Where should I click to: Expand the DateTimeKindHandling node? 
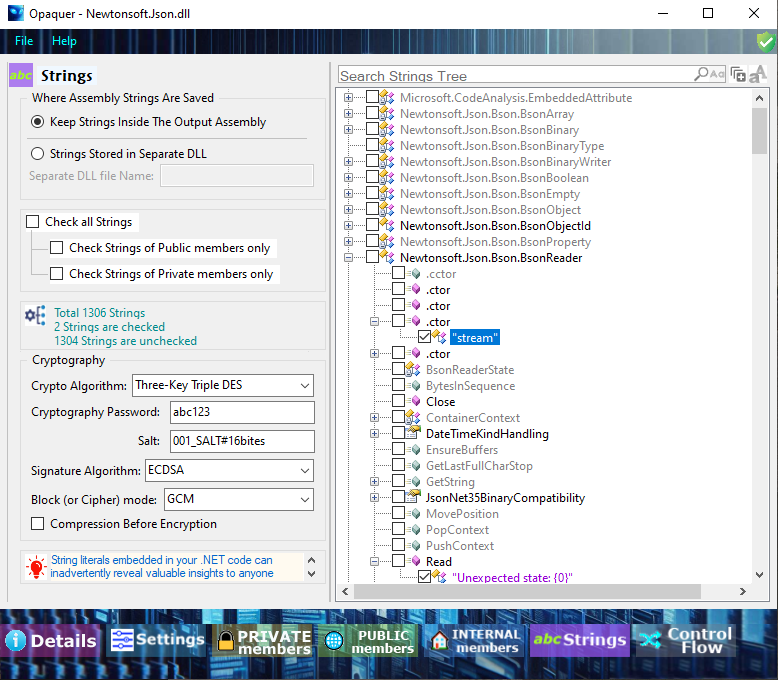pos(375,433)
